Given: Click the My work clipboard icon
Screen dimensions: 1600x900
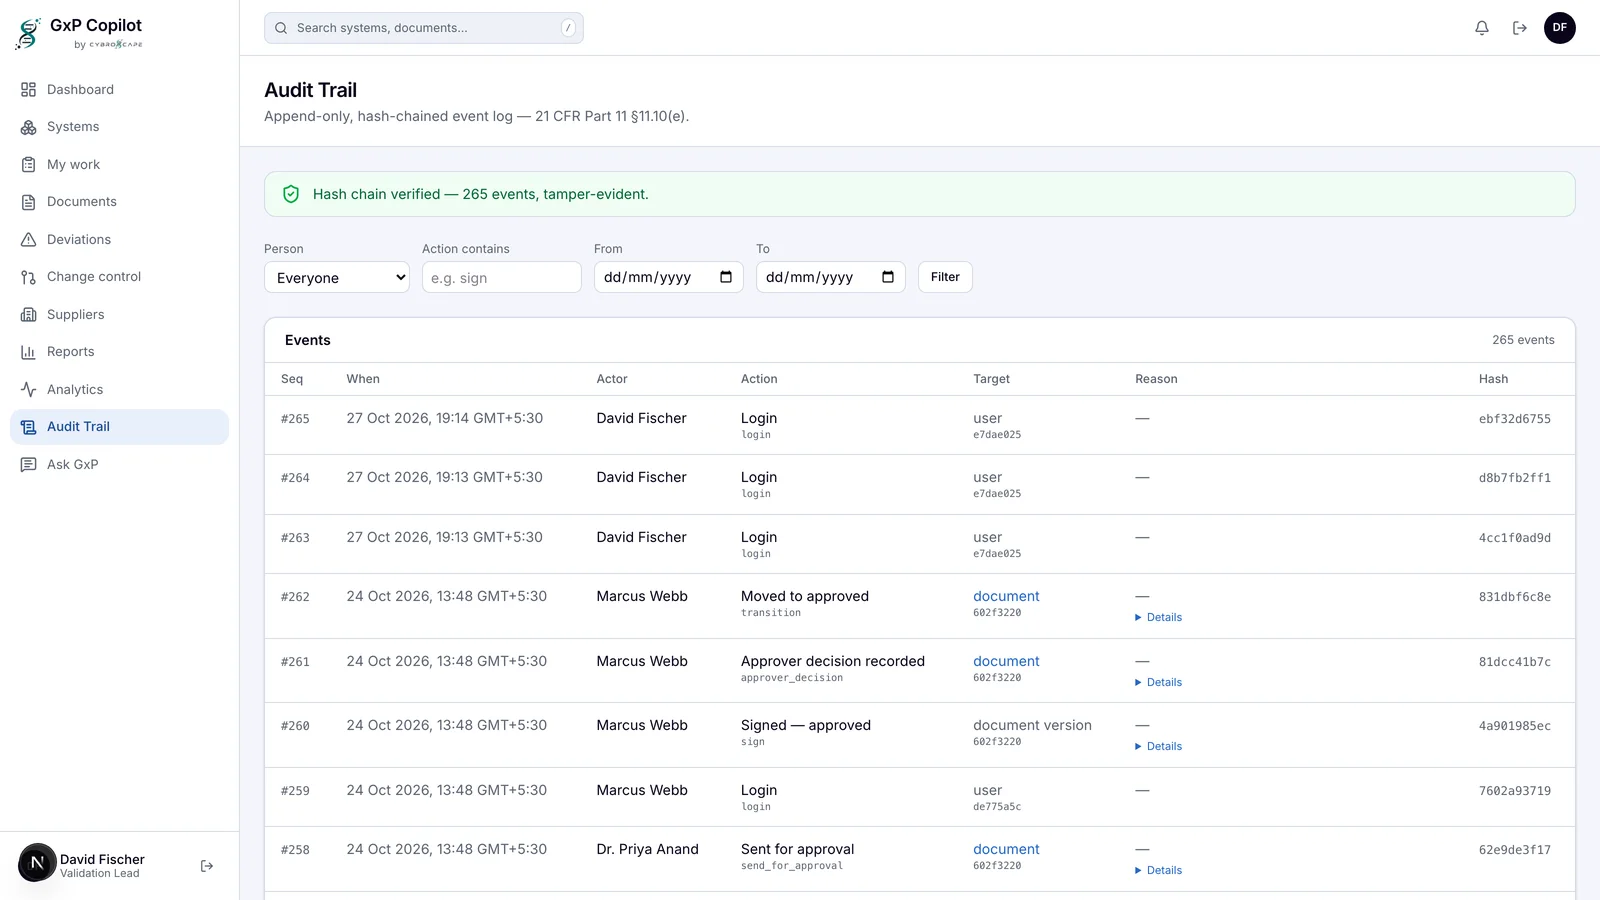Looking at the screenshot, I should point(28,165).
